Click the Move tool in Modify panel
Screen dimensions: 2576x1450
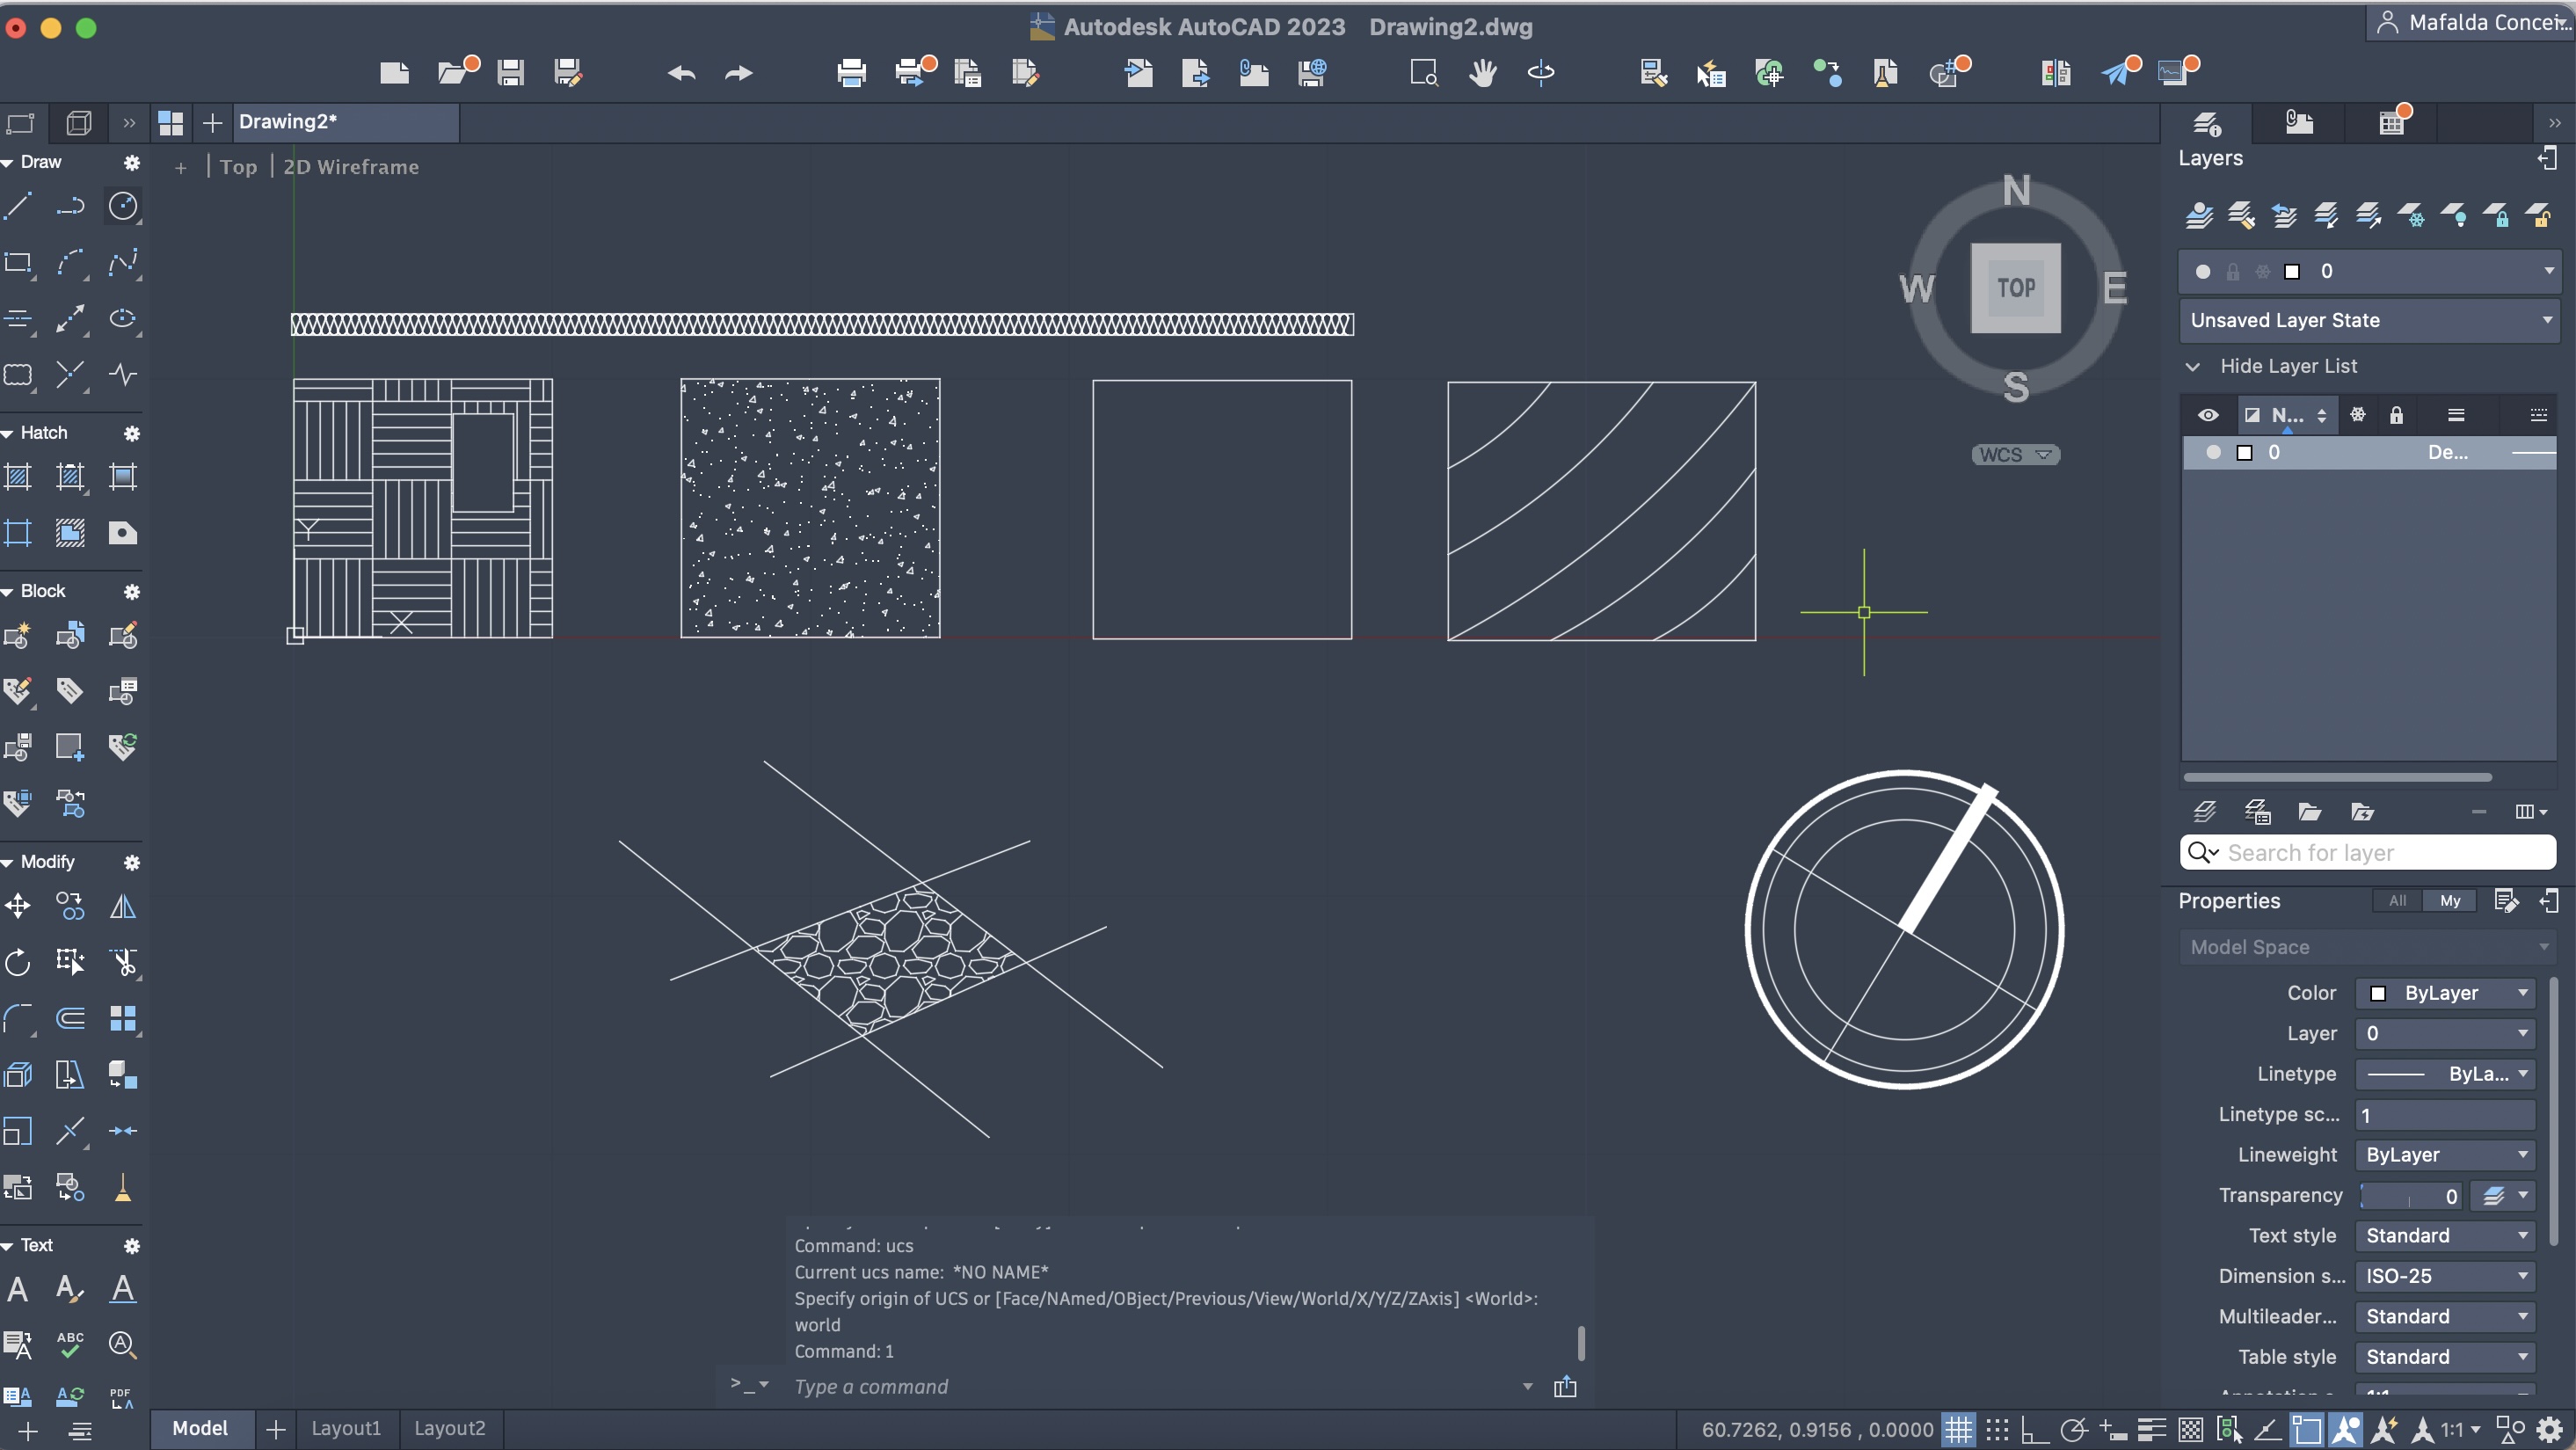coord(18,907)
